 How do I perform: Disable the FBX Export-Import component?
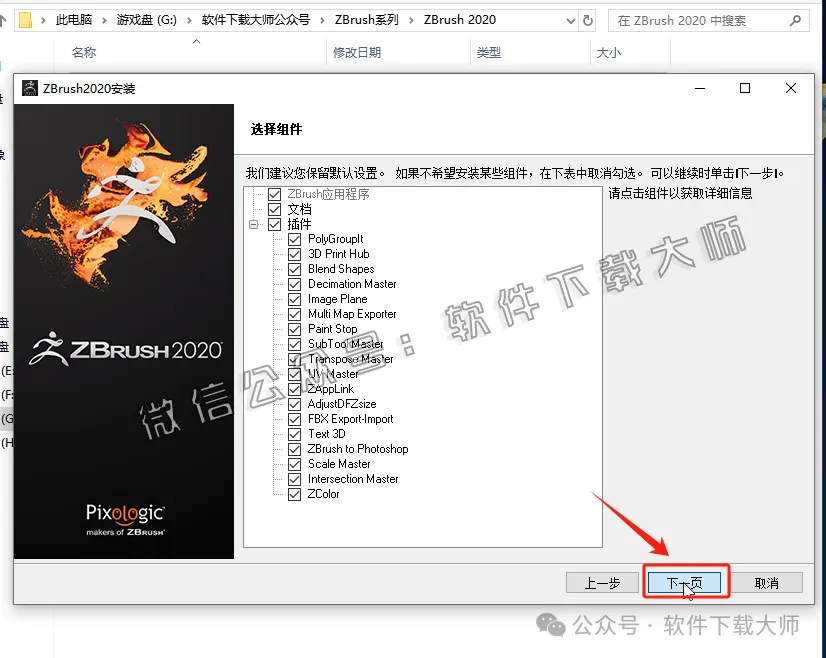295,419
